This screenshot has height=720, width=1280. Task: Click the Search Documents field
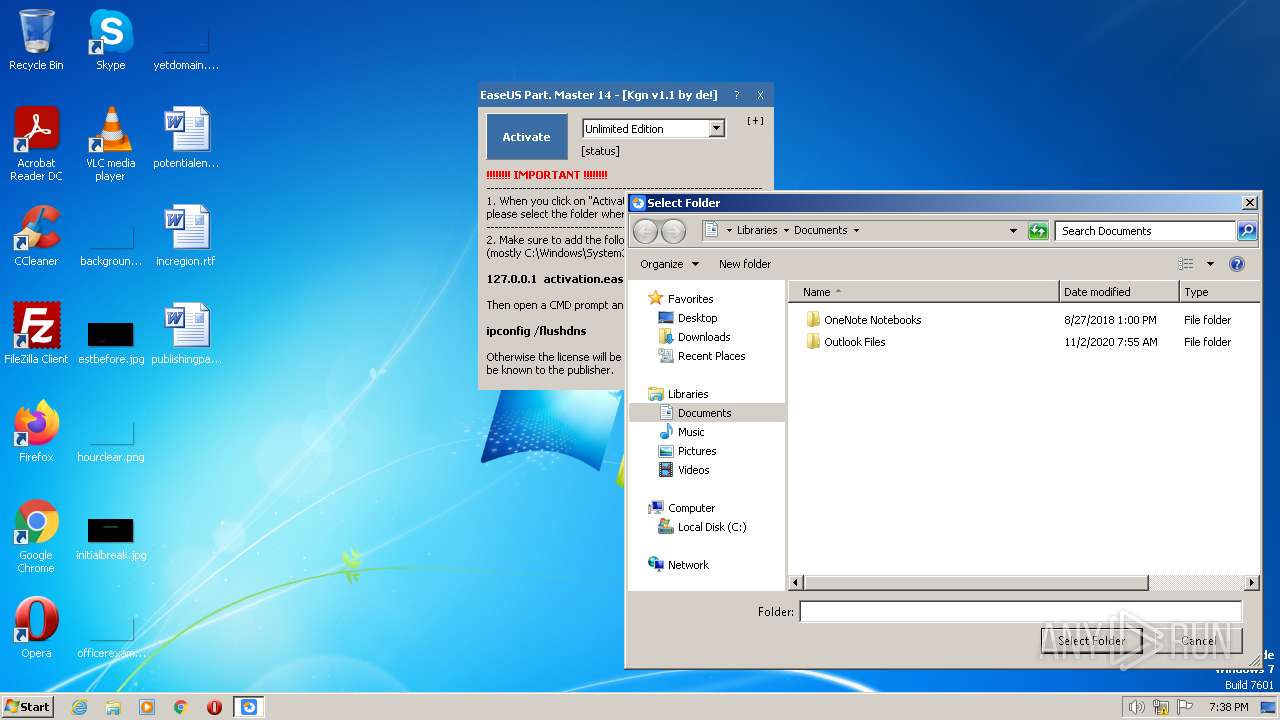[x=1145, y=231]
